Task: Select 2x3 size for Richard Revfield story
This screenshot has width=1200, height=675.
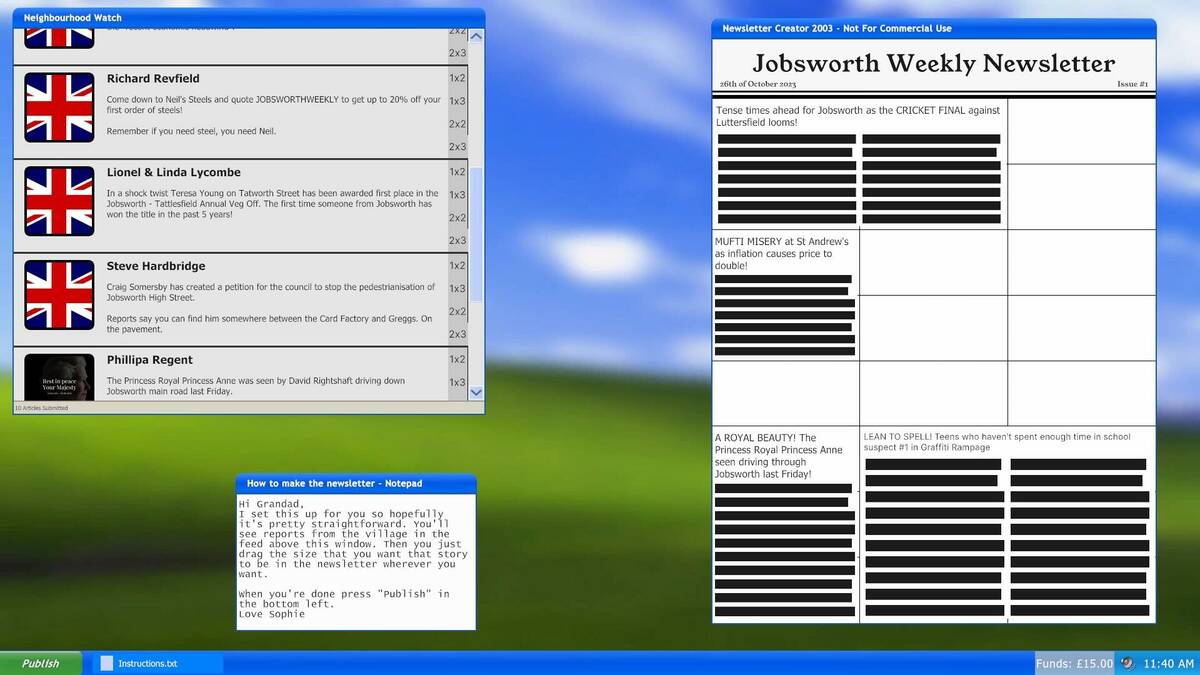Action: (x=457, y=147)
